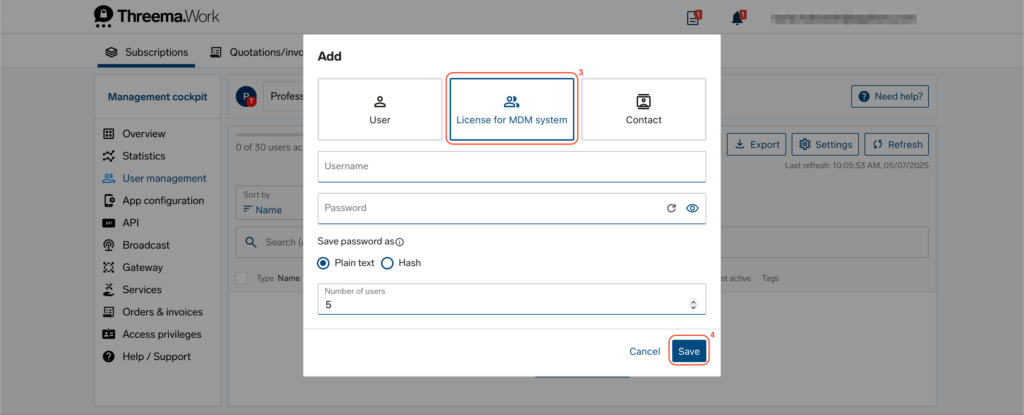Save the new MDM license
Screen dimensions: 1024x415
click(x=688, y=351)
